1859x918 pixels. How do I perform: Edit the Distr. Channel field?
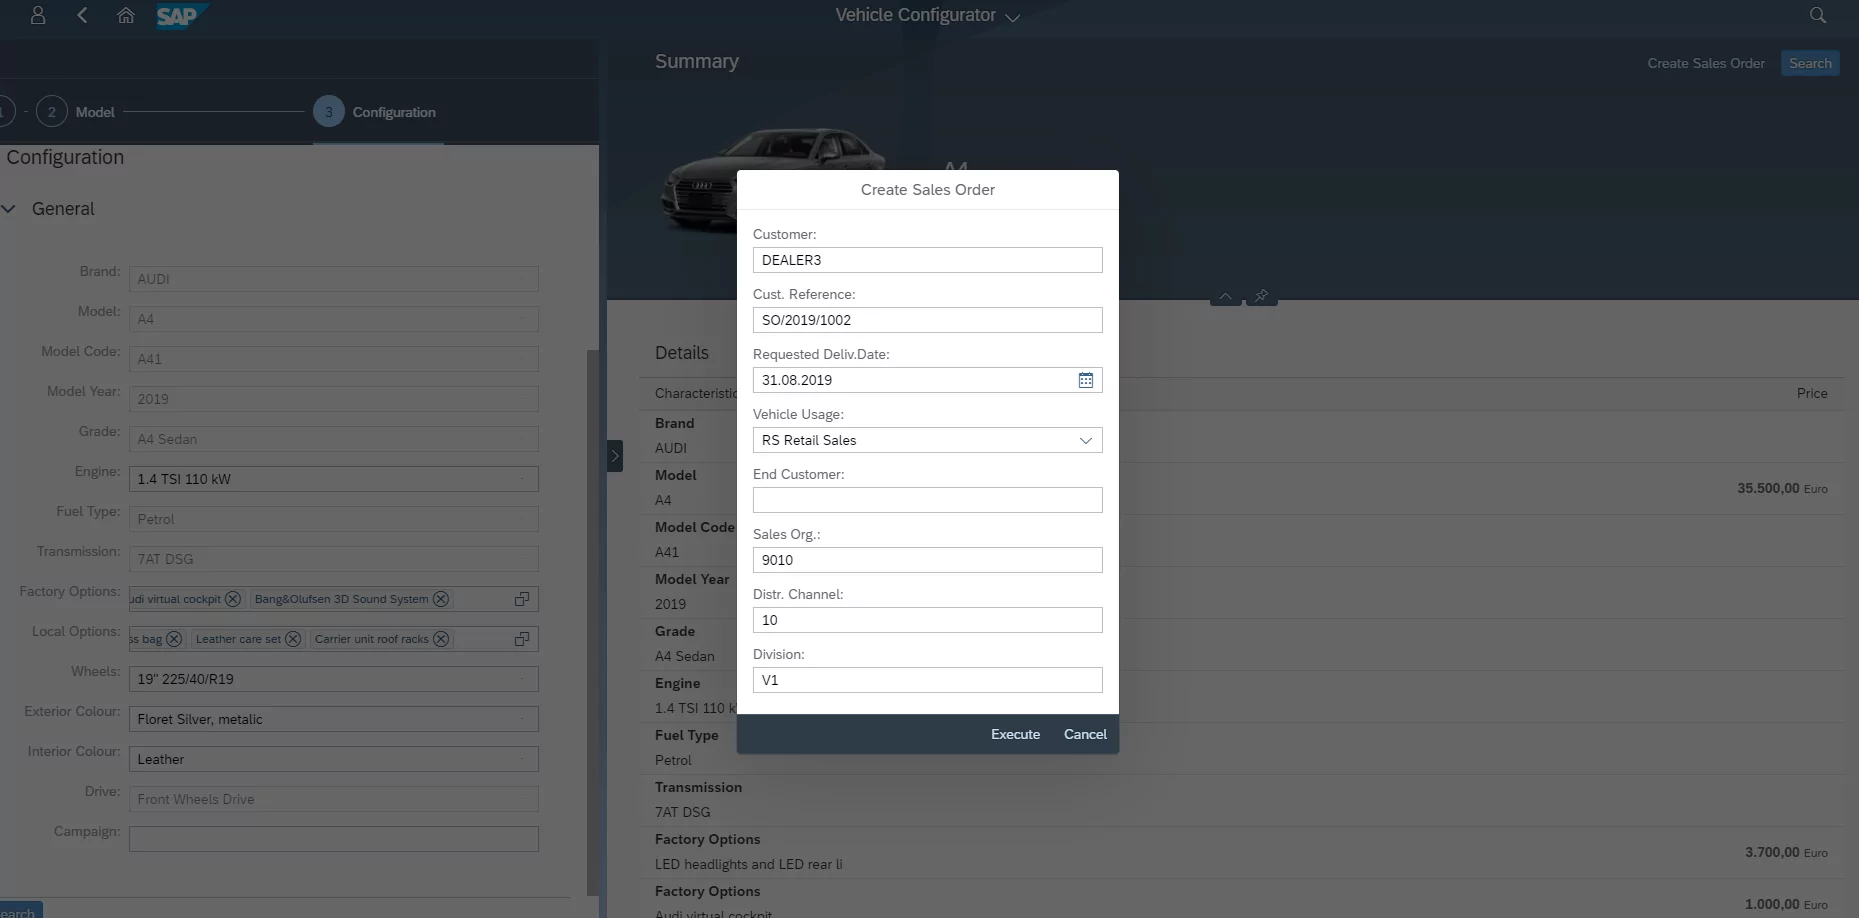927,620
